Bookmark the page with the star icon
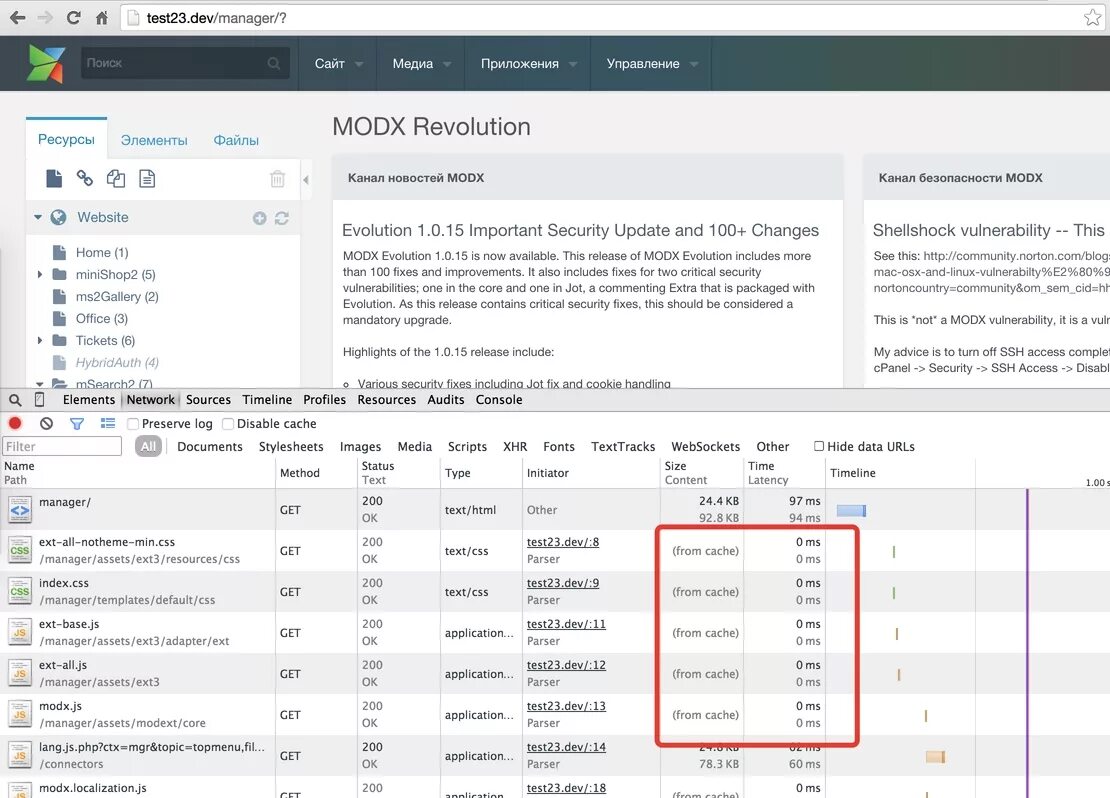 tap(1092, 18)
